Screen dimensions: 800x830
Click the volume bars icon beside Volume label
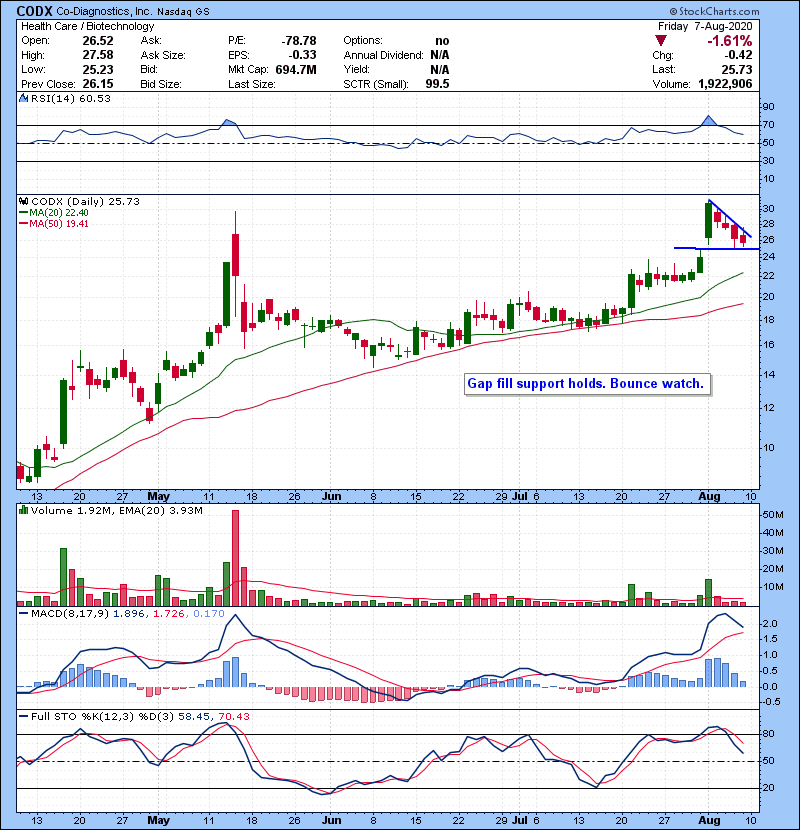[23, 510]
